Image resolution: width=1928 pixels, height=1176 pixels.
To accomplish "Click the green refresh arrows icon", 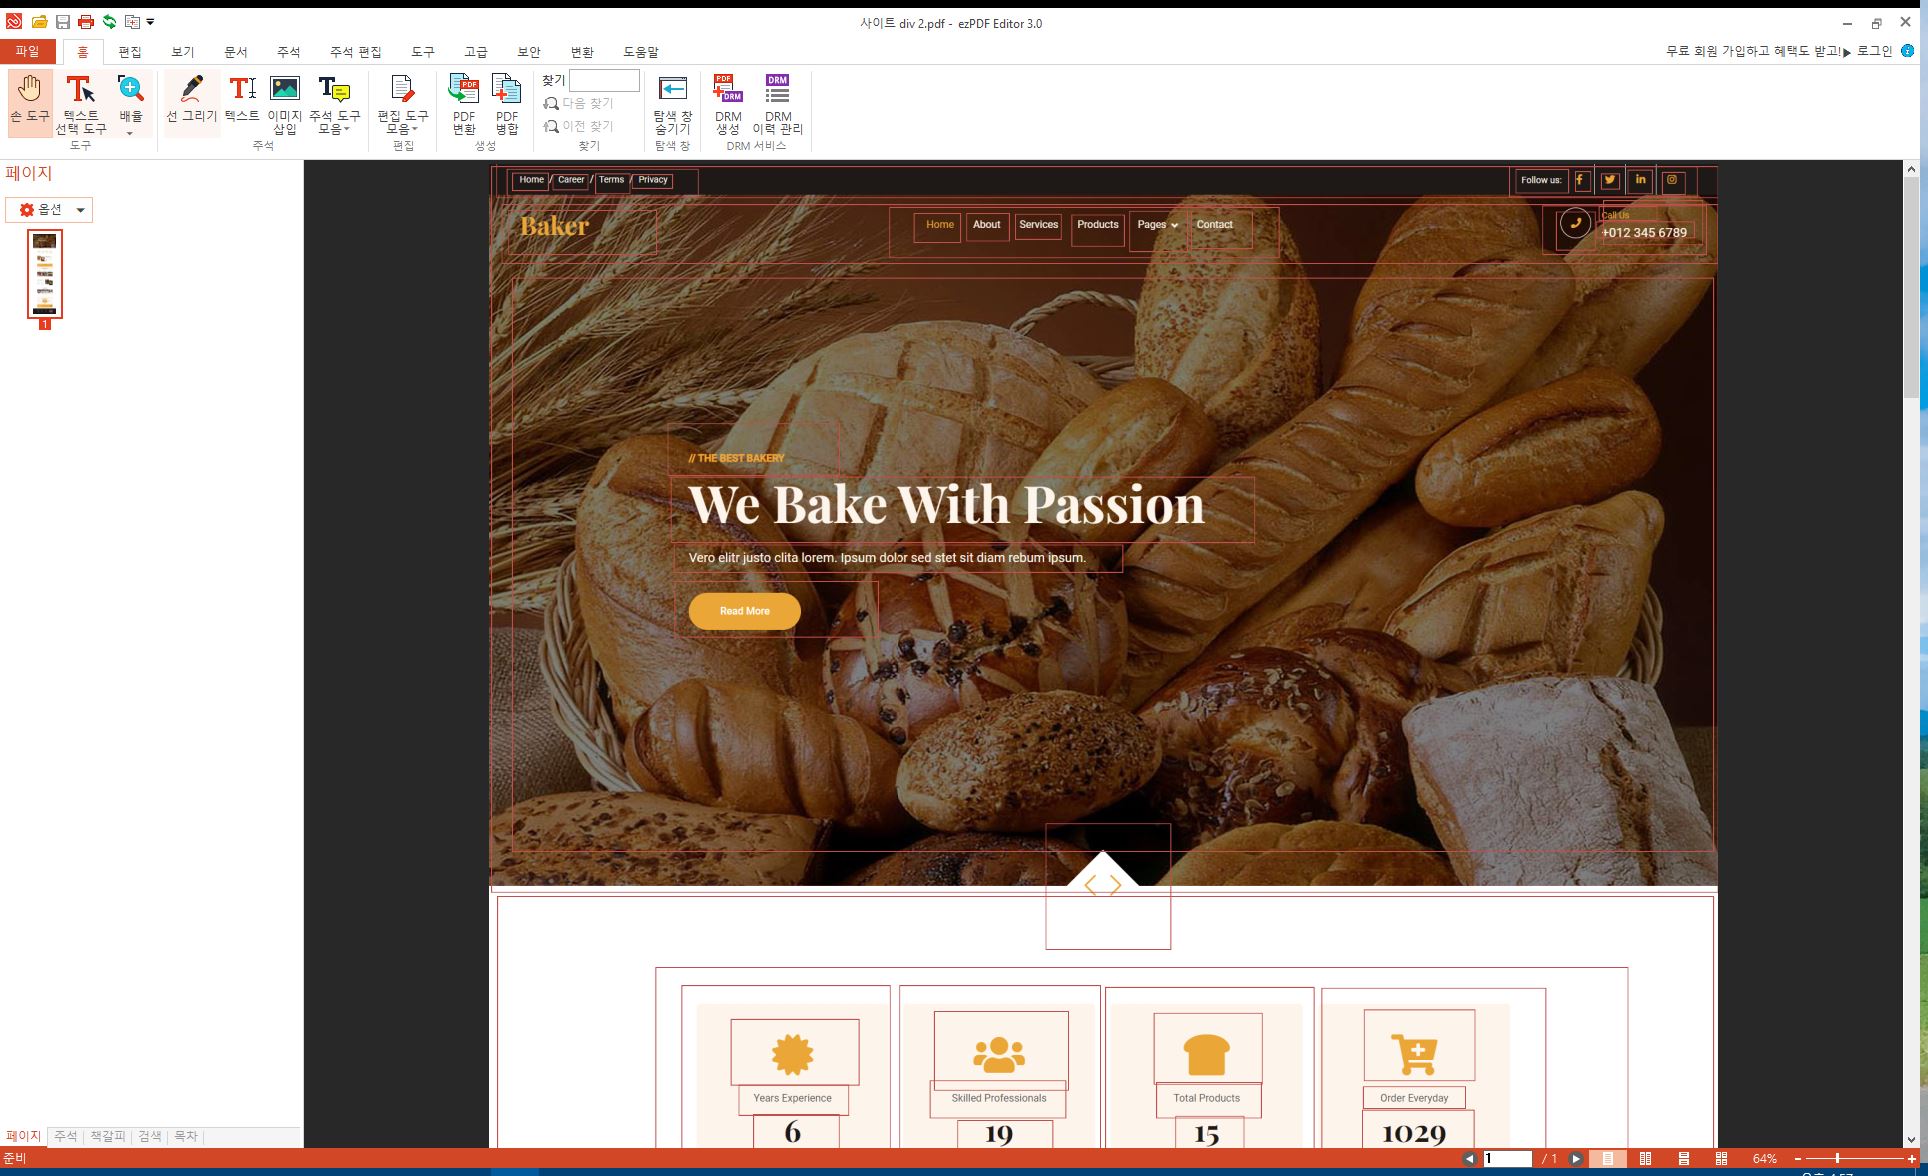I will tap(109, 22).
